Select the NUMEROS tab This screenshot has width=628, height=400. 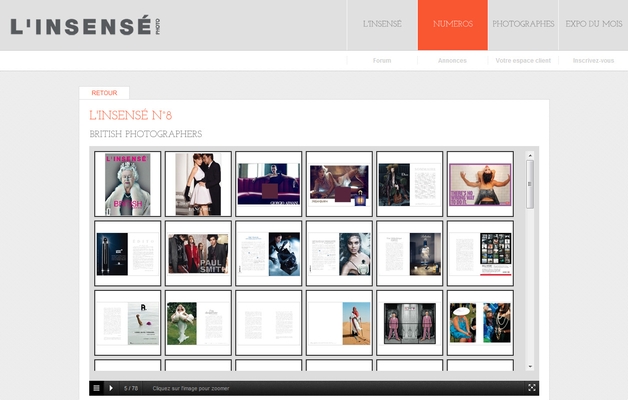[x=453, y=24]
